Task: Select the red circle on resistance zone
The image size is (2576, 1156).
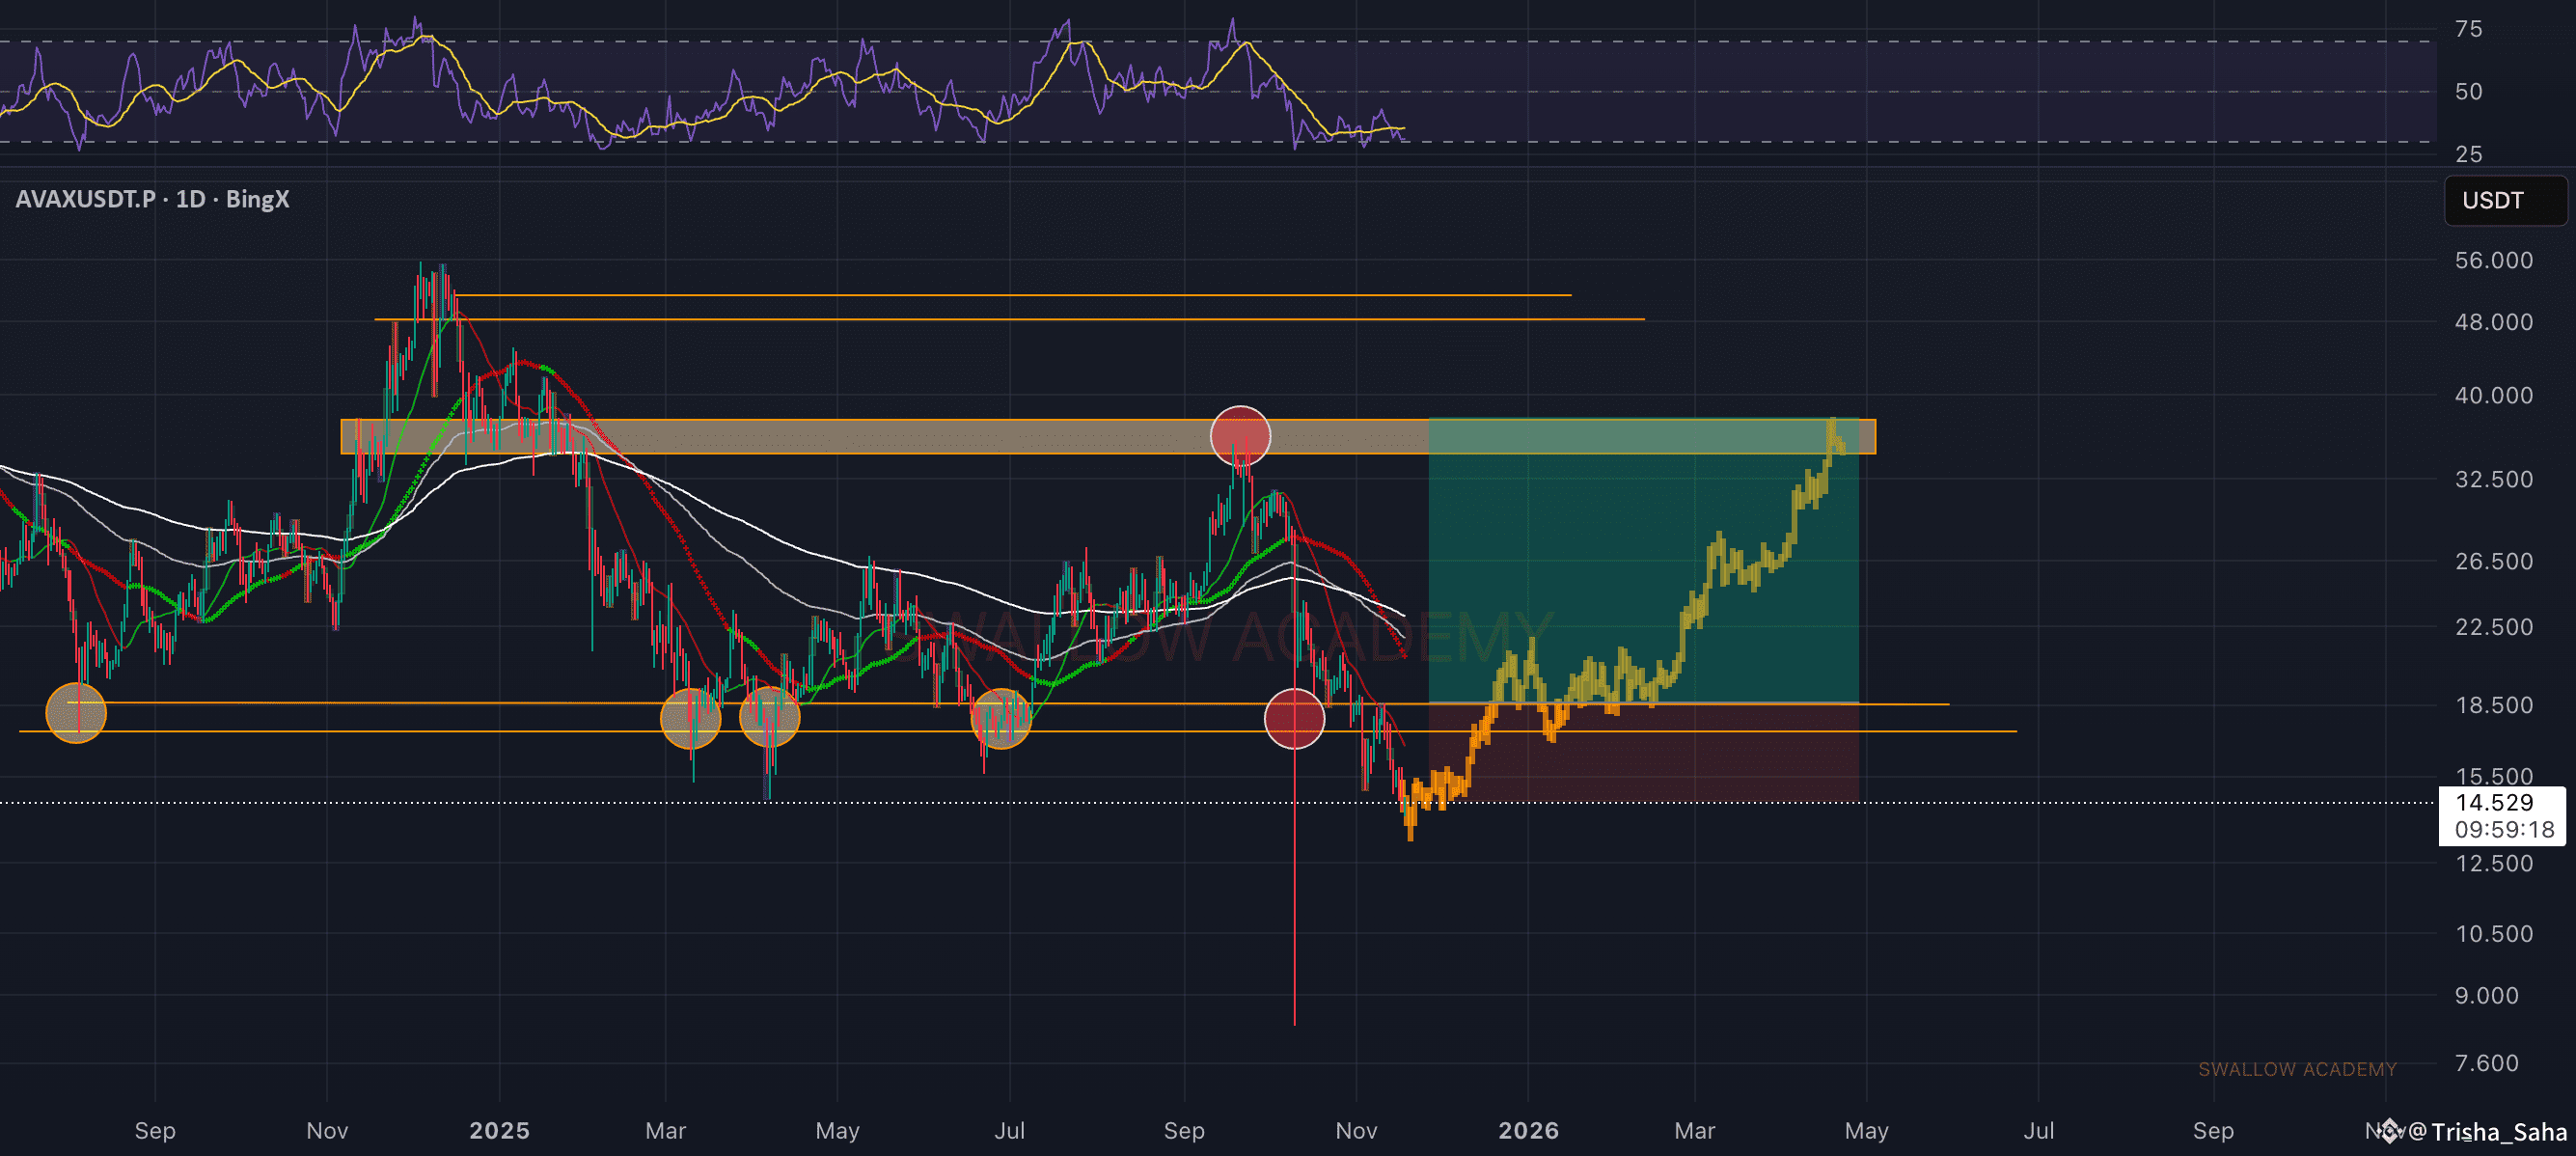Action: pos(1240,436)
